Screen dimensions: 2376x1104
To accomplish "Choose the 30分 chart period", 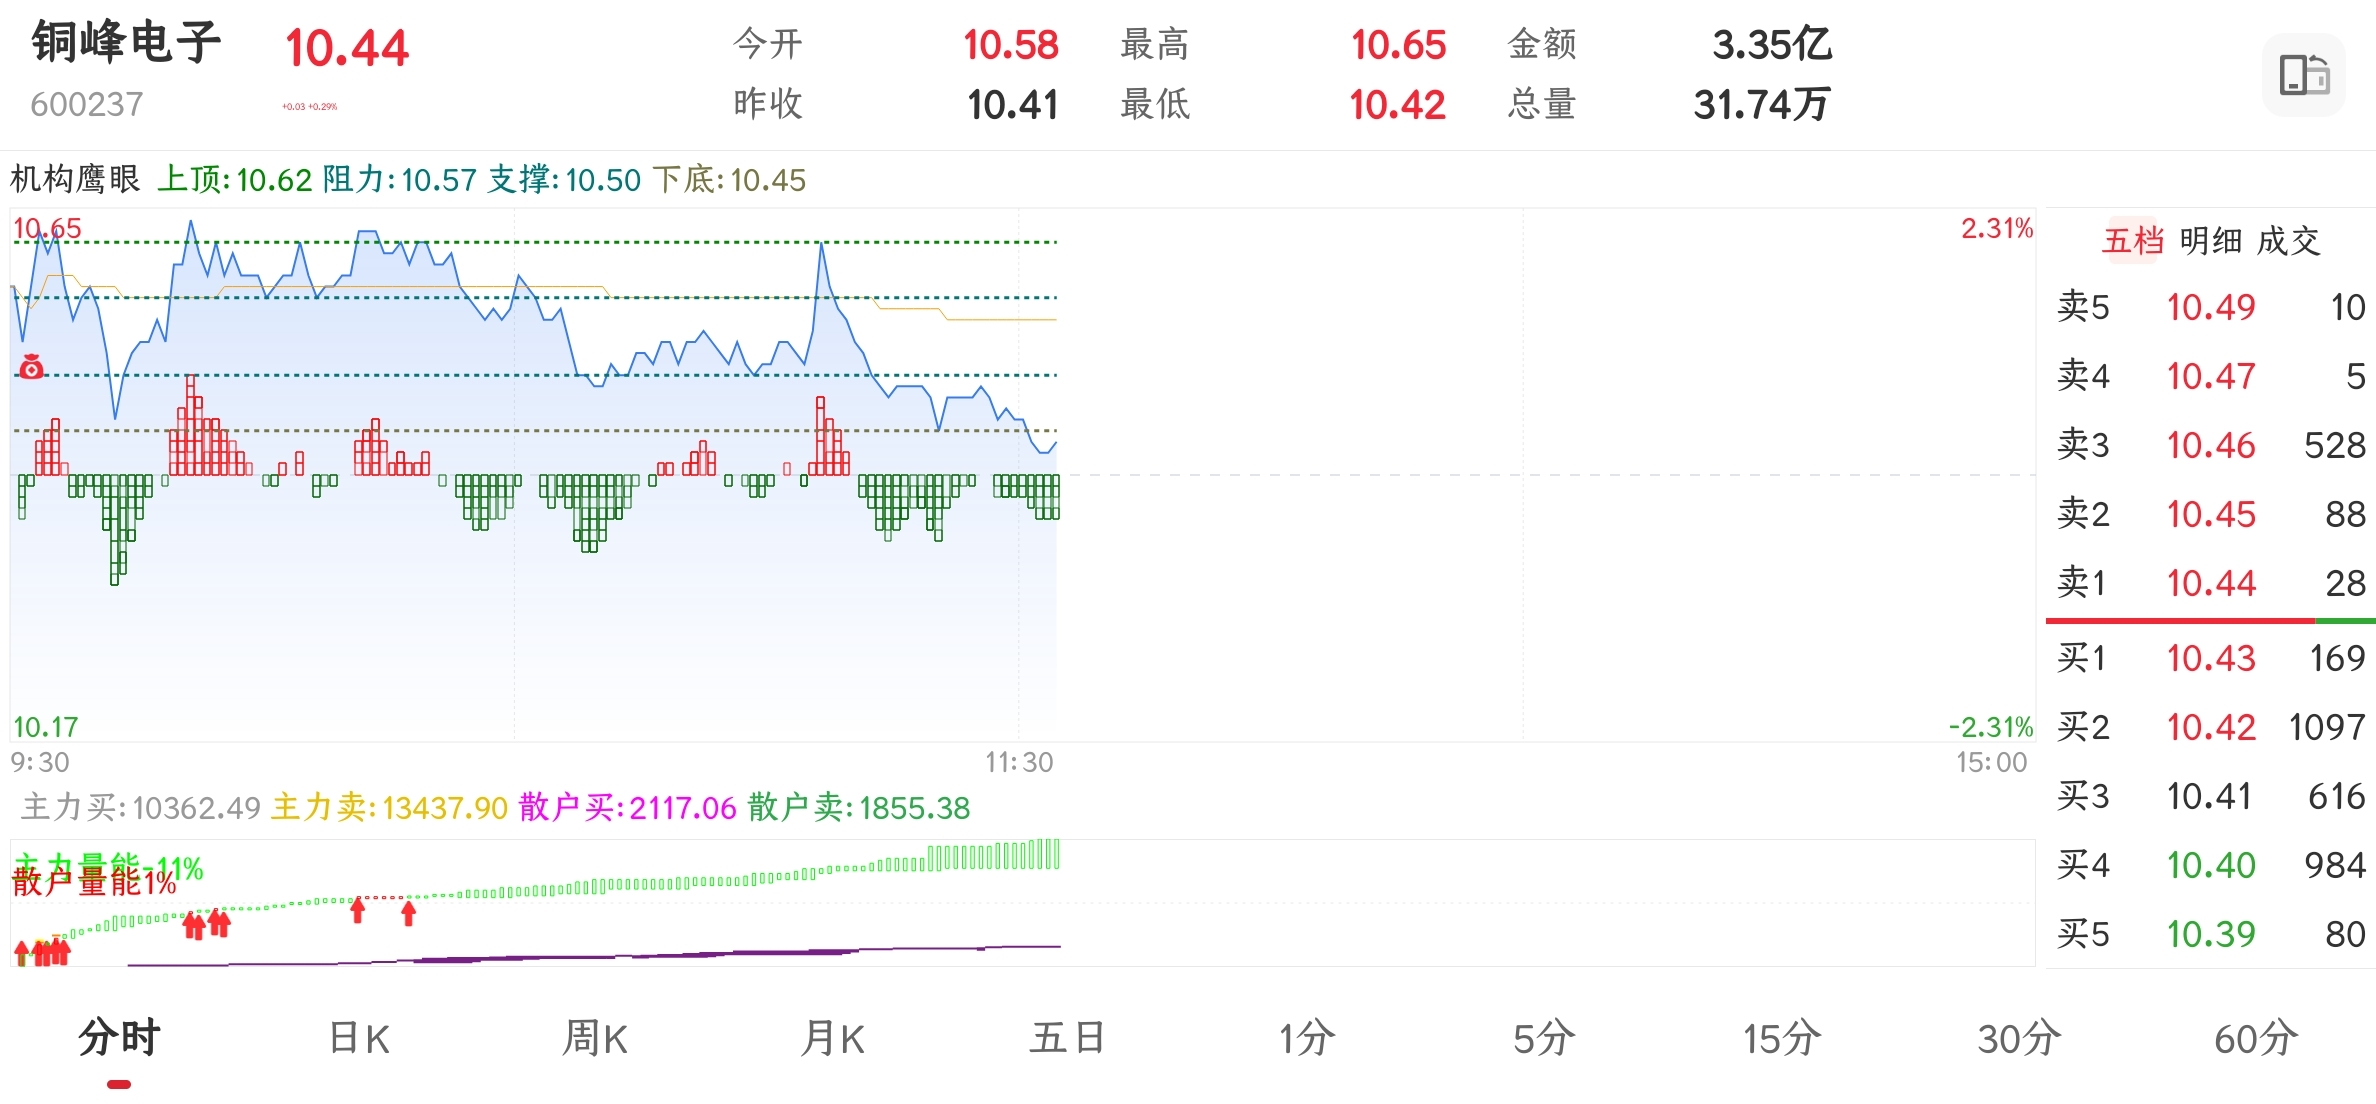I will [x=2019, y=1039].
